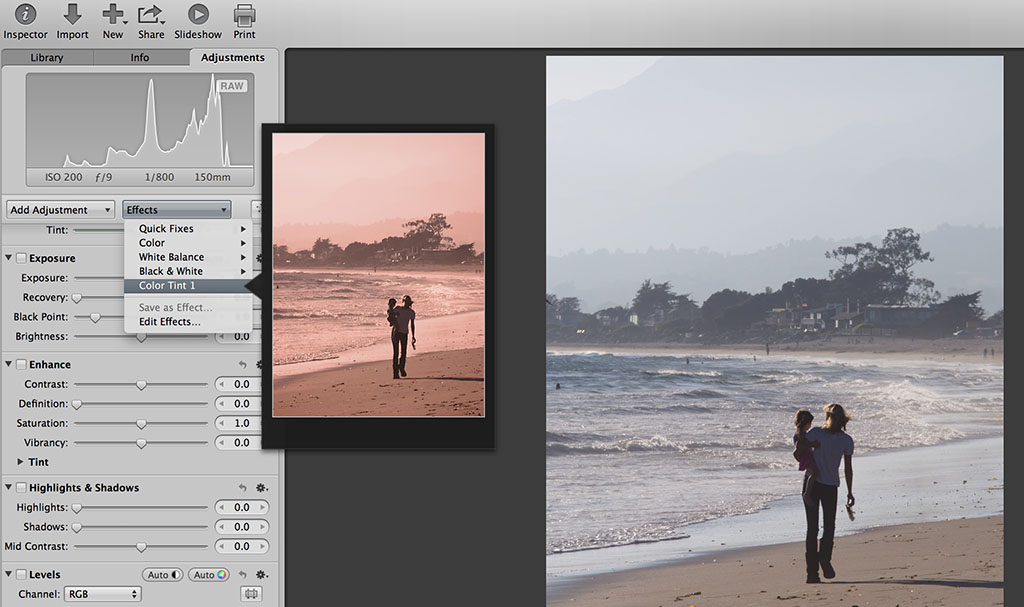This screenshot has width=1024, height=607.
Task: Click the Auto luminance Levels button
Action: tap(163, 575)
